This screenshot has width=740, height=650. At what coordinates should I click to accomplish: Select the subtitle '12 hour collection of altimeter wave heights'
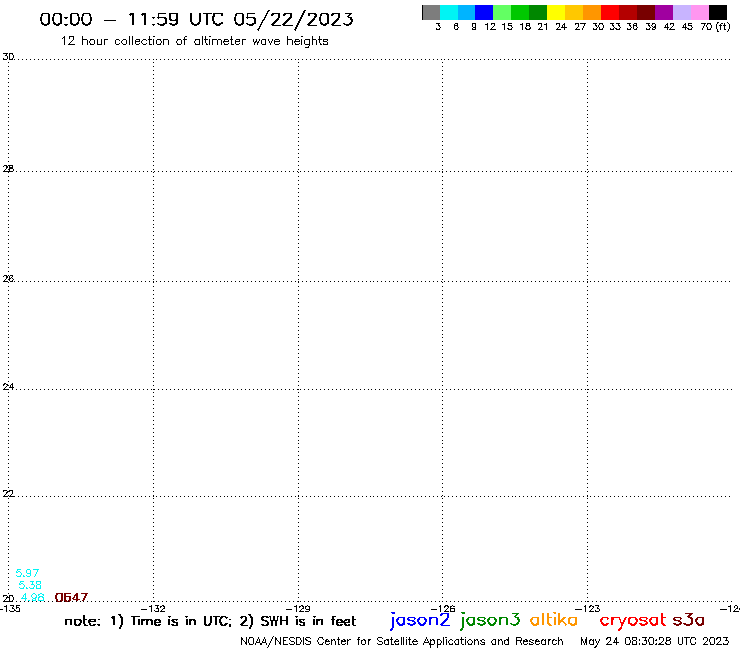tap(194, 41)
